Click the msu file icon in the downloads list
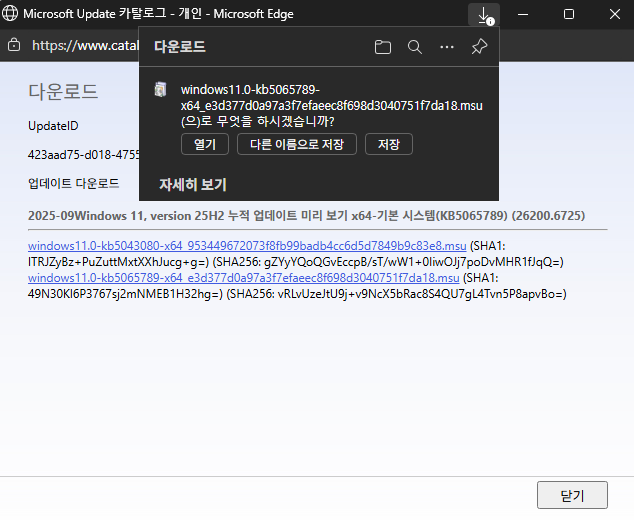 [x=161, y=89]
